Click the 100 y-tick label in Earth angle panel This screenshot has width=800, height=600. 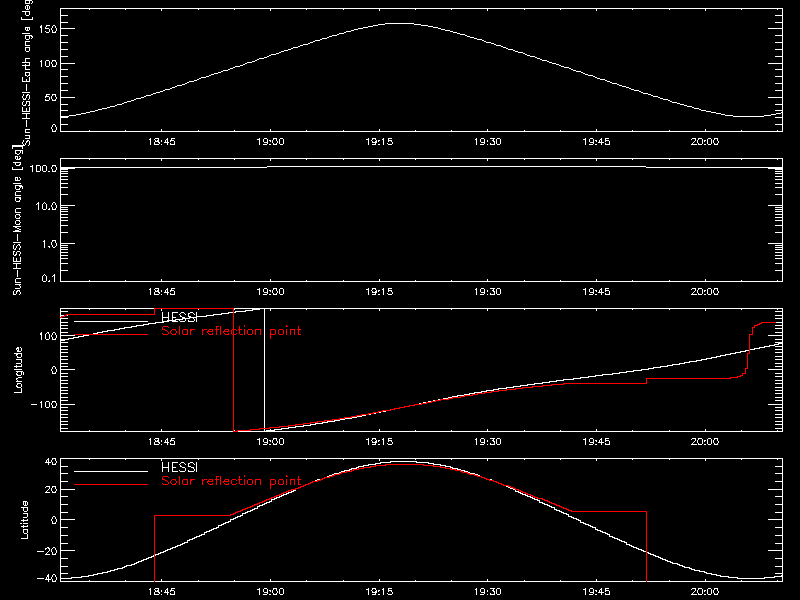tap(47, 64)
